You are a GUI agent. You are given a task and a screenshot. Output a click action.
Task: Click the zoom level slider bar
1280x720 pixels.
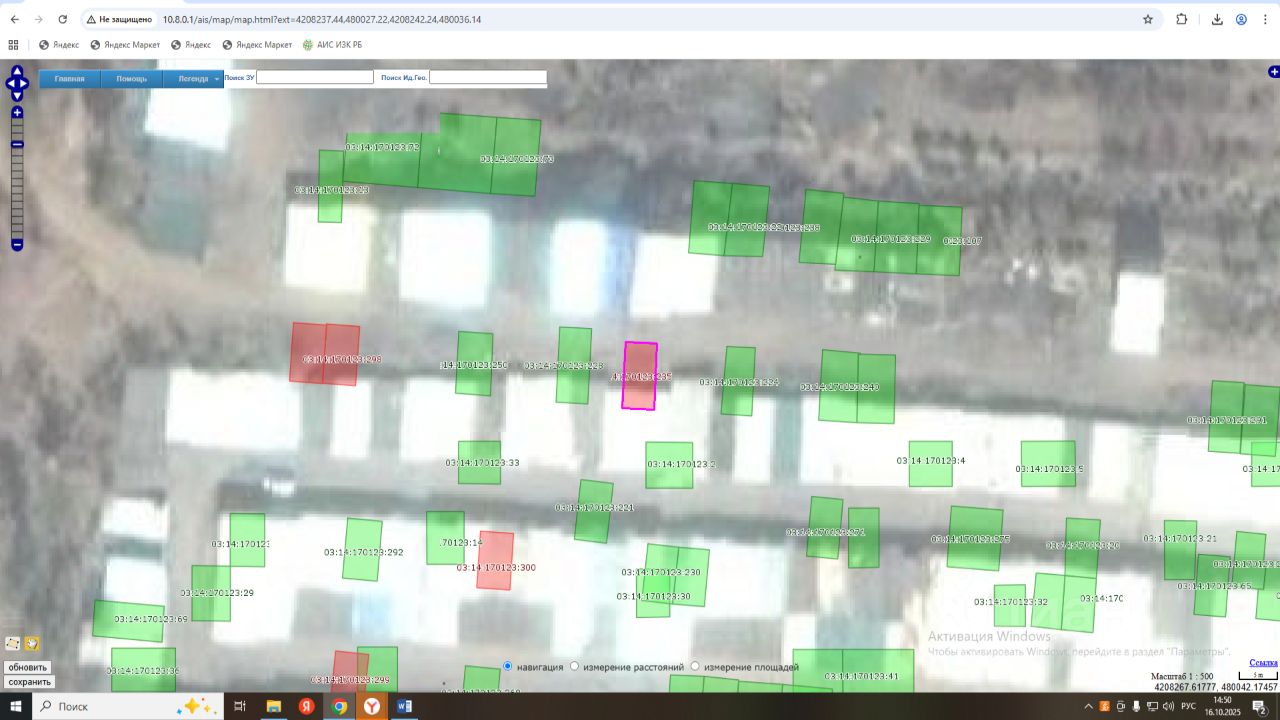[x=17, y=179]
